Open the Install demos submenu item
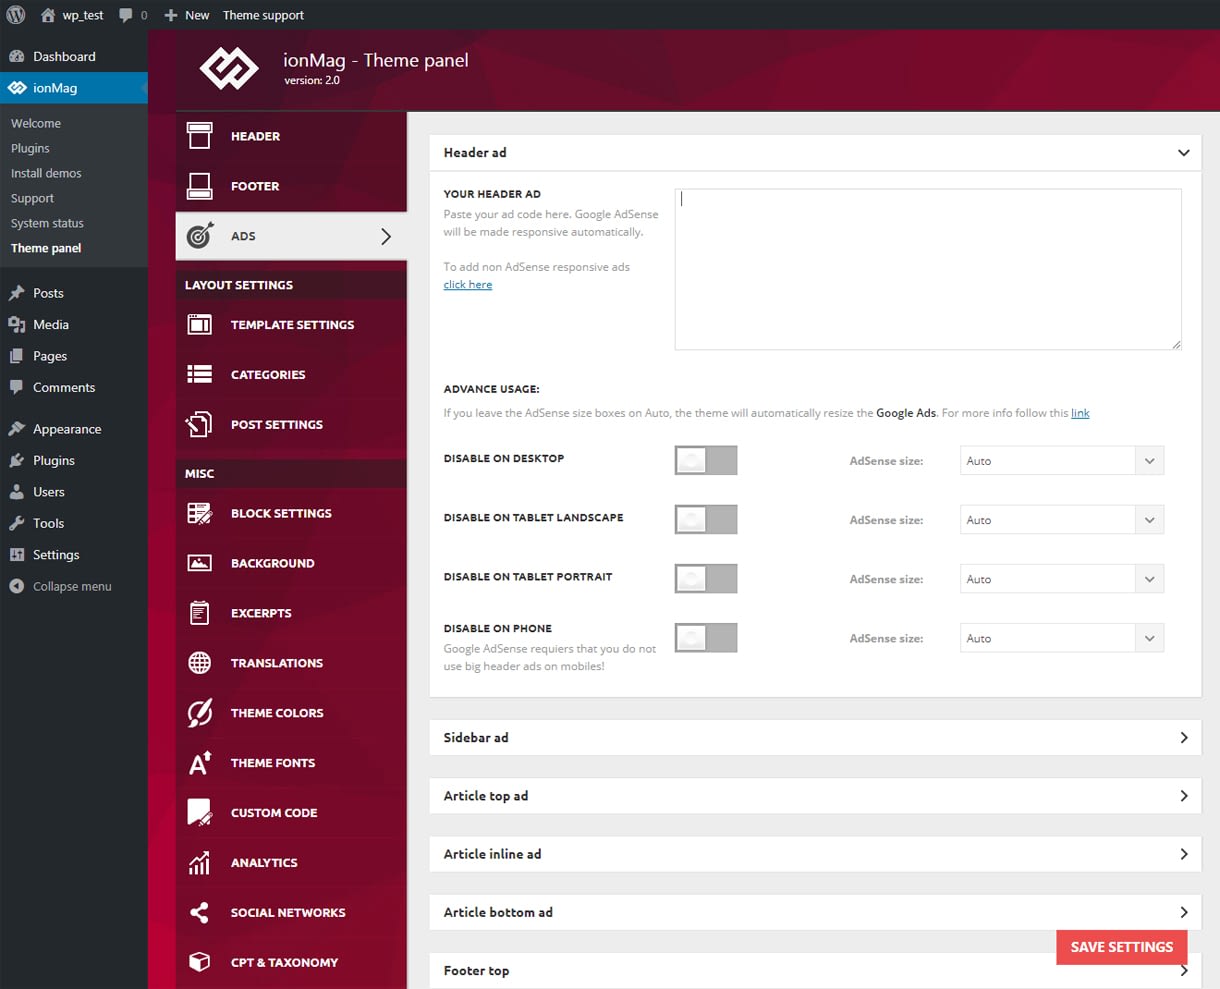1220x989 pixels. click(x=46, y=173)
